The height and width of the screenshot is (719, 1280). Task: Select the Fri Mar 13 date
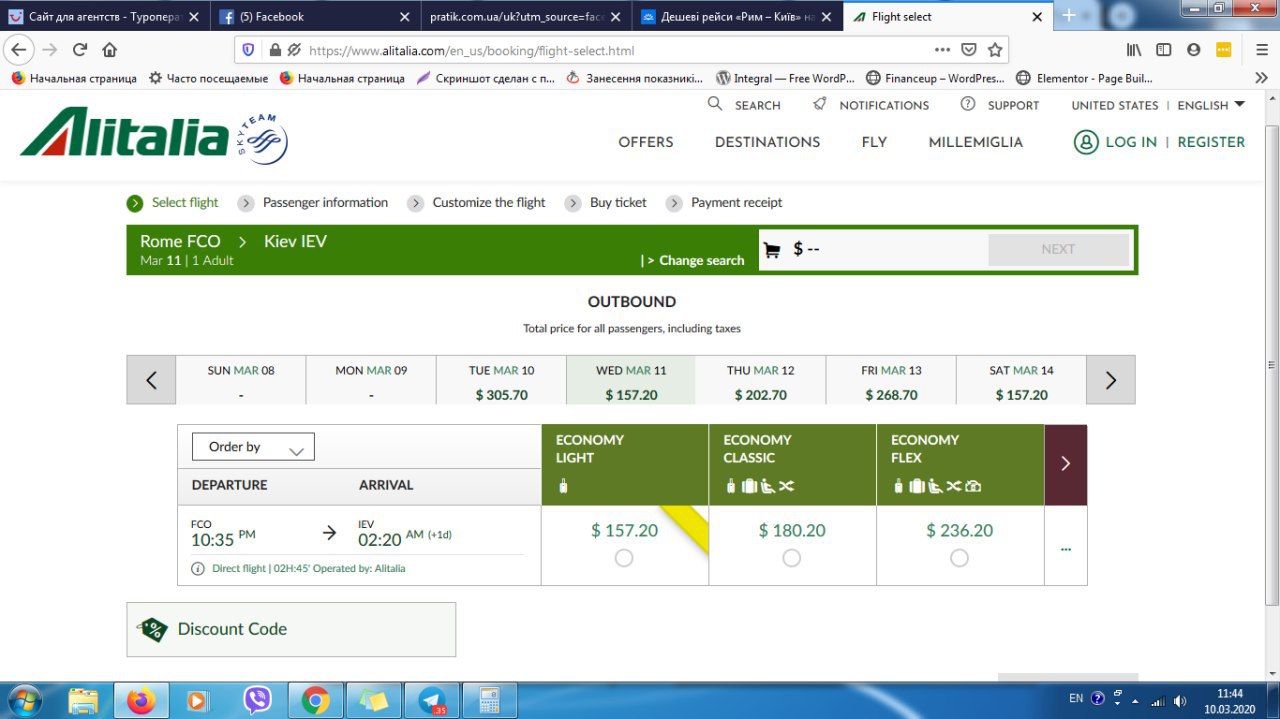891,381
